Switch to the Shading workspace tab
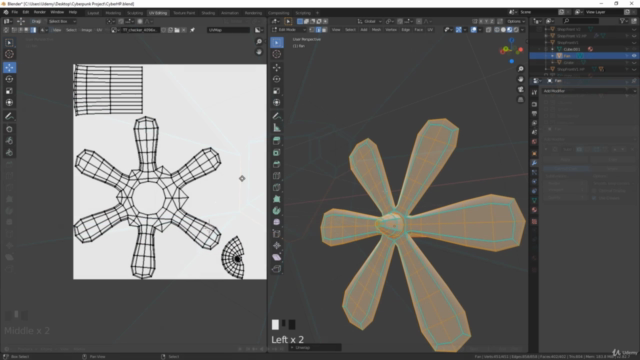 (208, 13)
